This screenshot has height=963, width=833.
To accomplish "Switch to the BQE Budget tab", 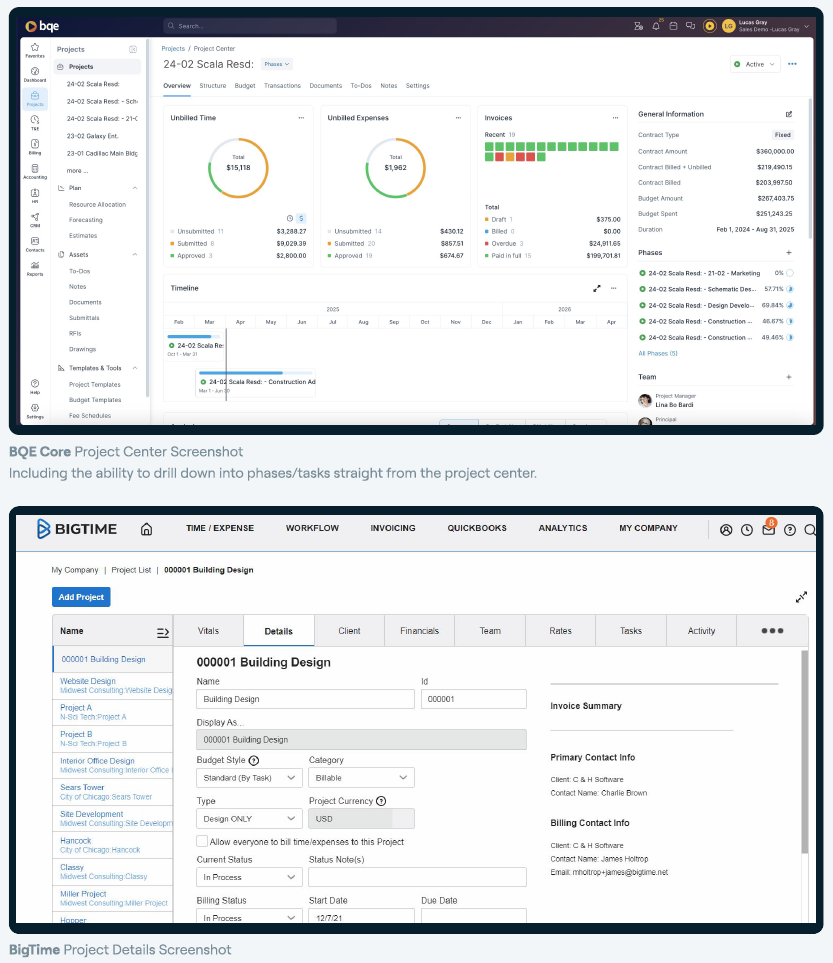I will 244,86.
